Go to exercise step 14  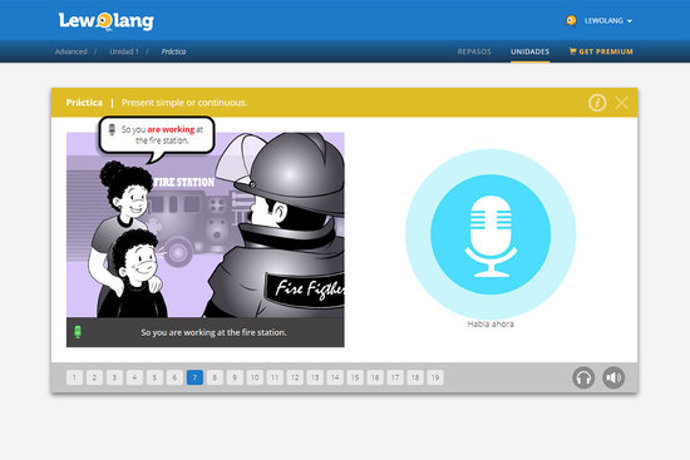point(335,377)
